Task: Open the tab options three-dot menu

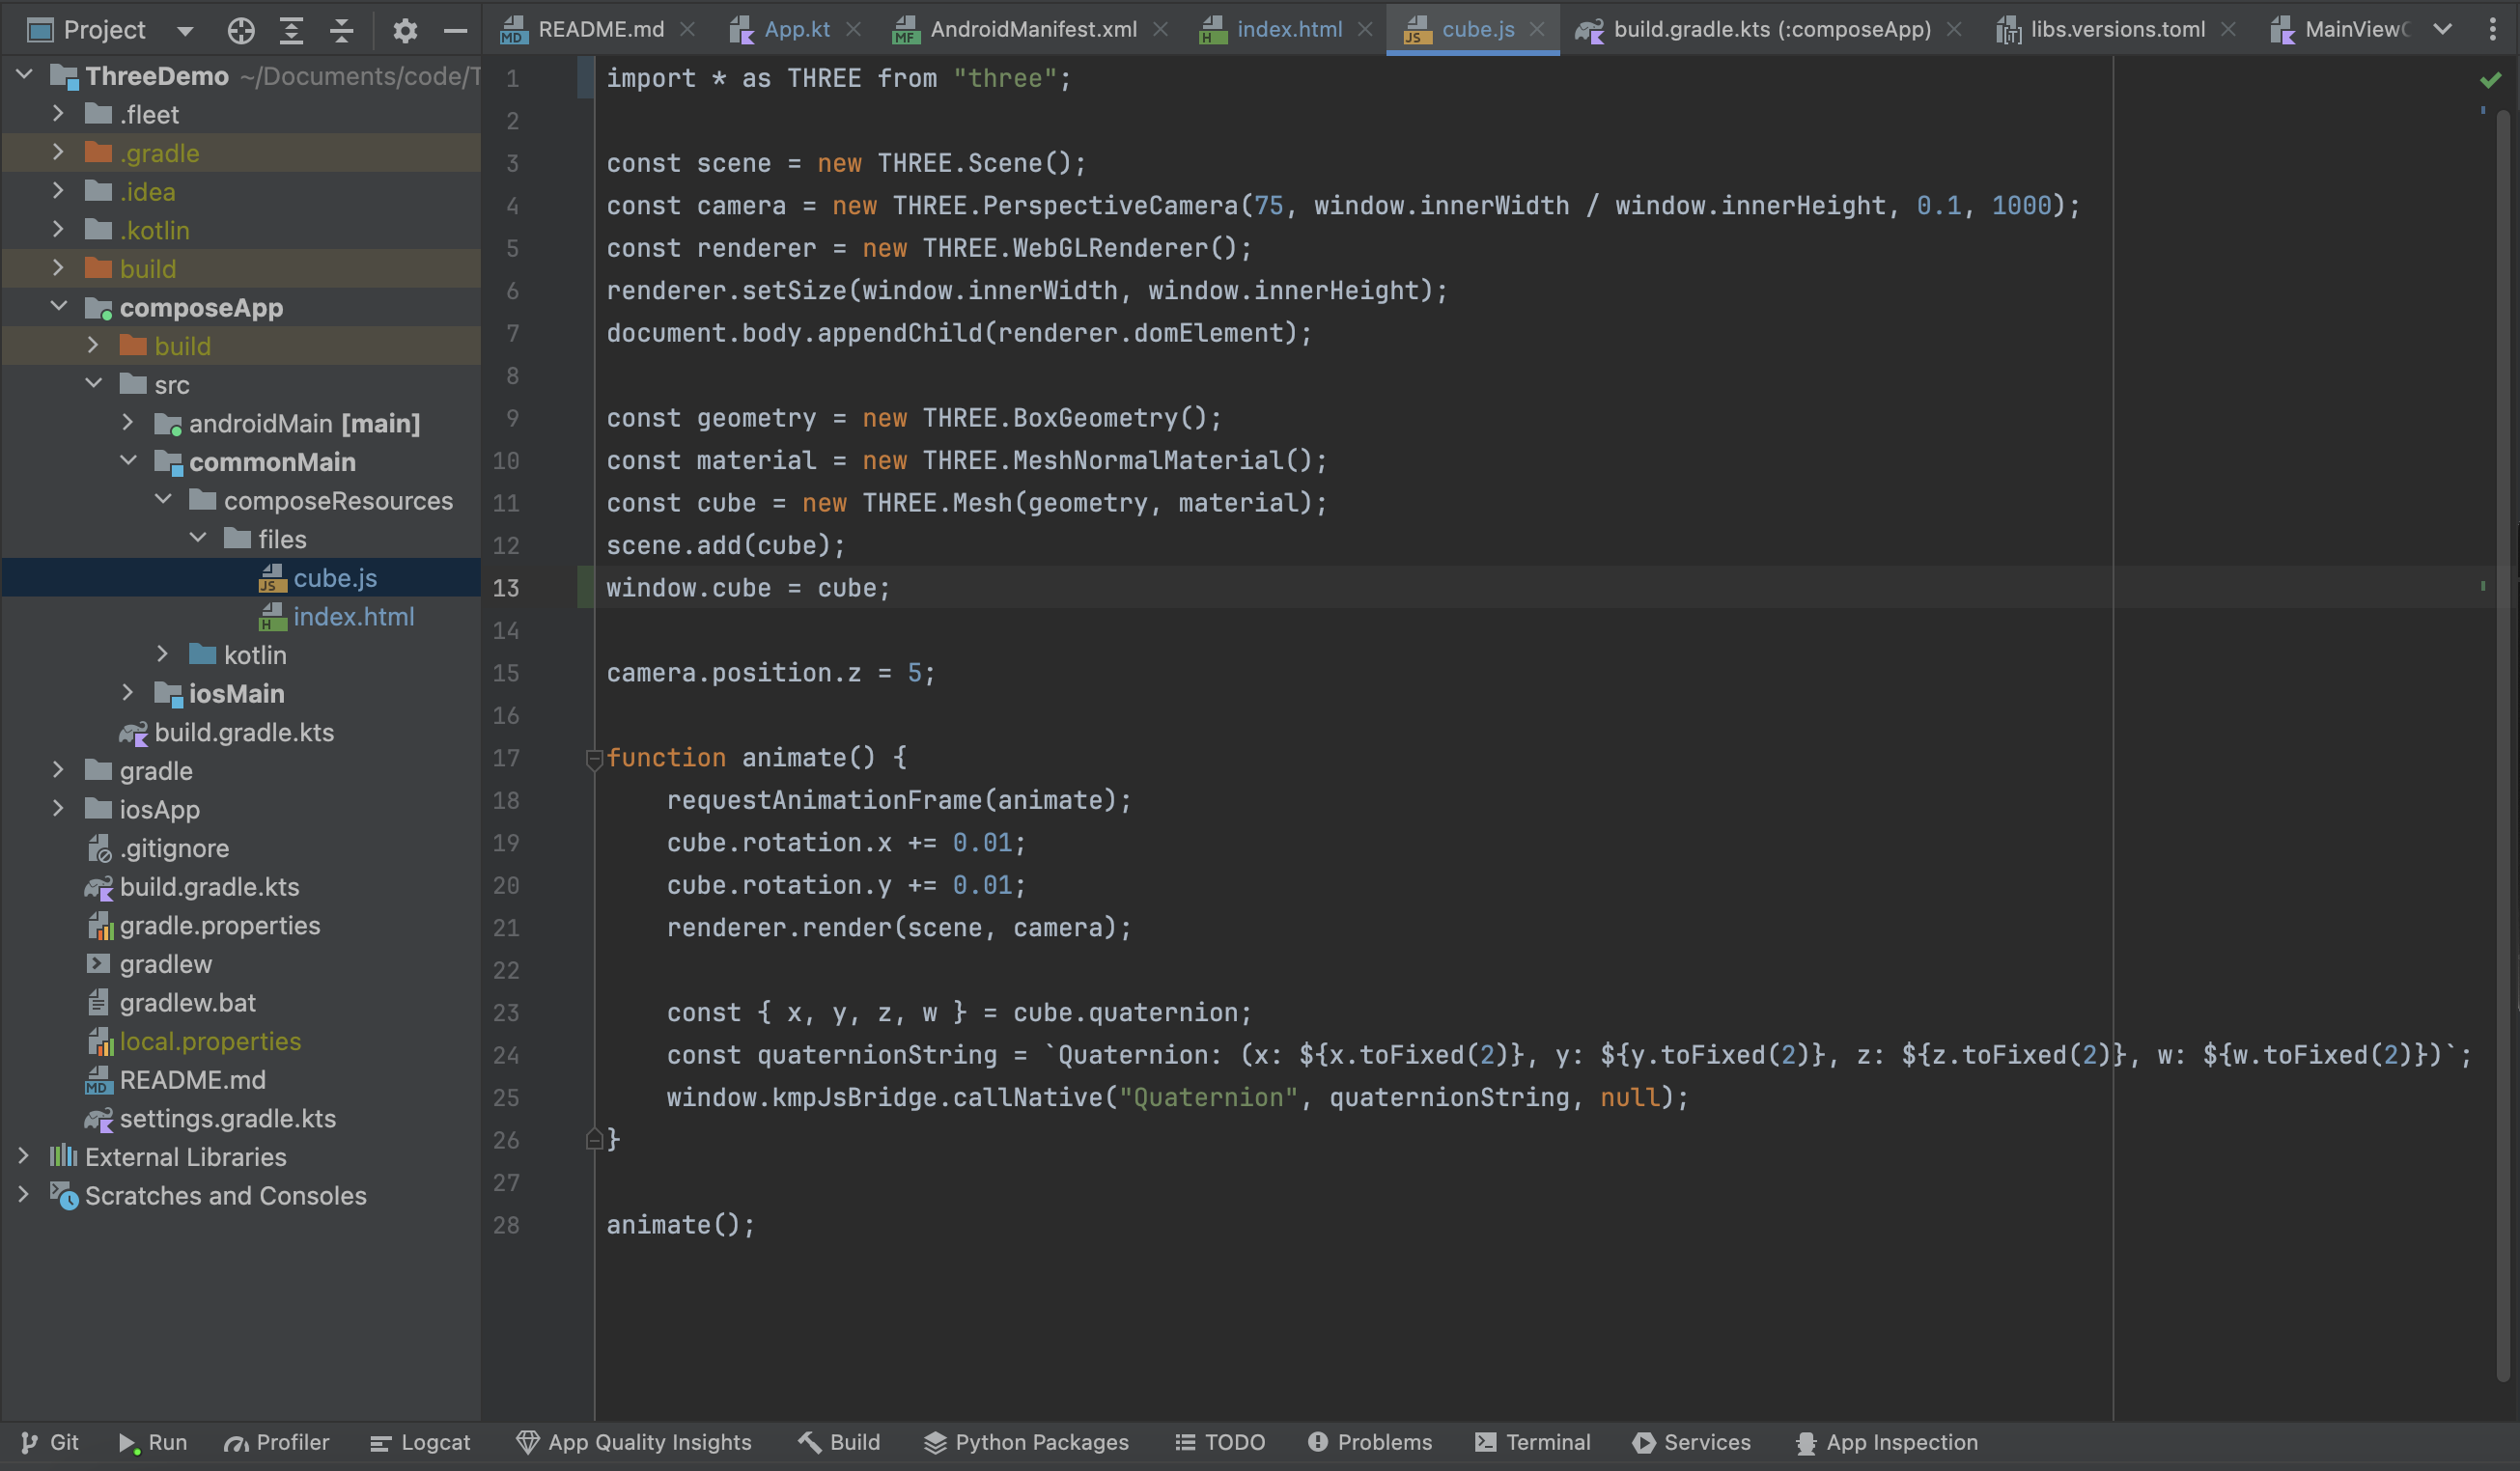Action: (2492, 29)
